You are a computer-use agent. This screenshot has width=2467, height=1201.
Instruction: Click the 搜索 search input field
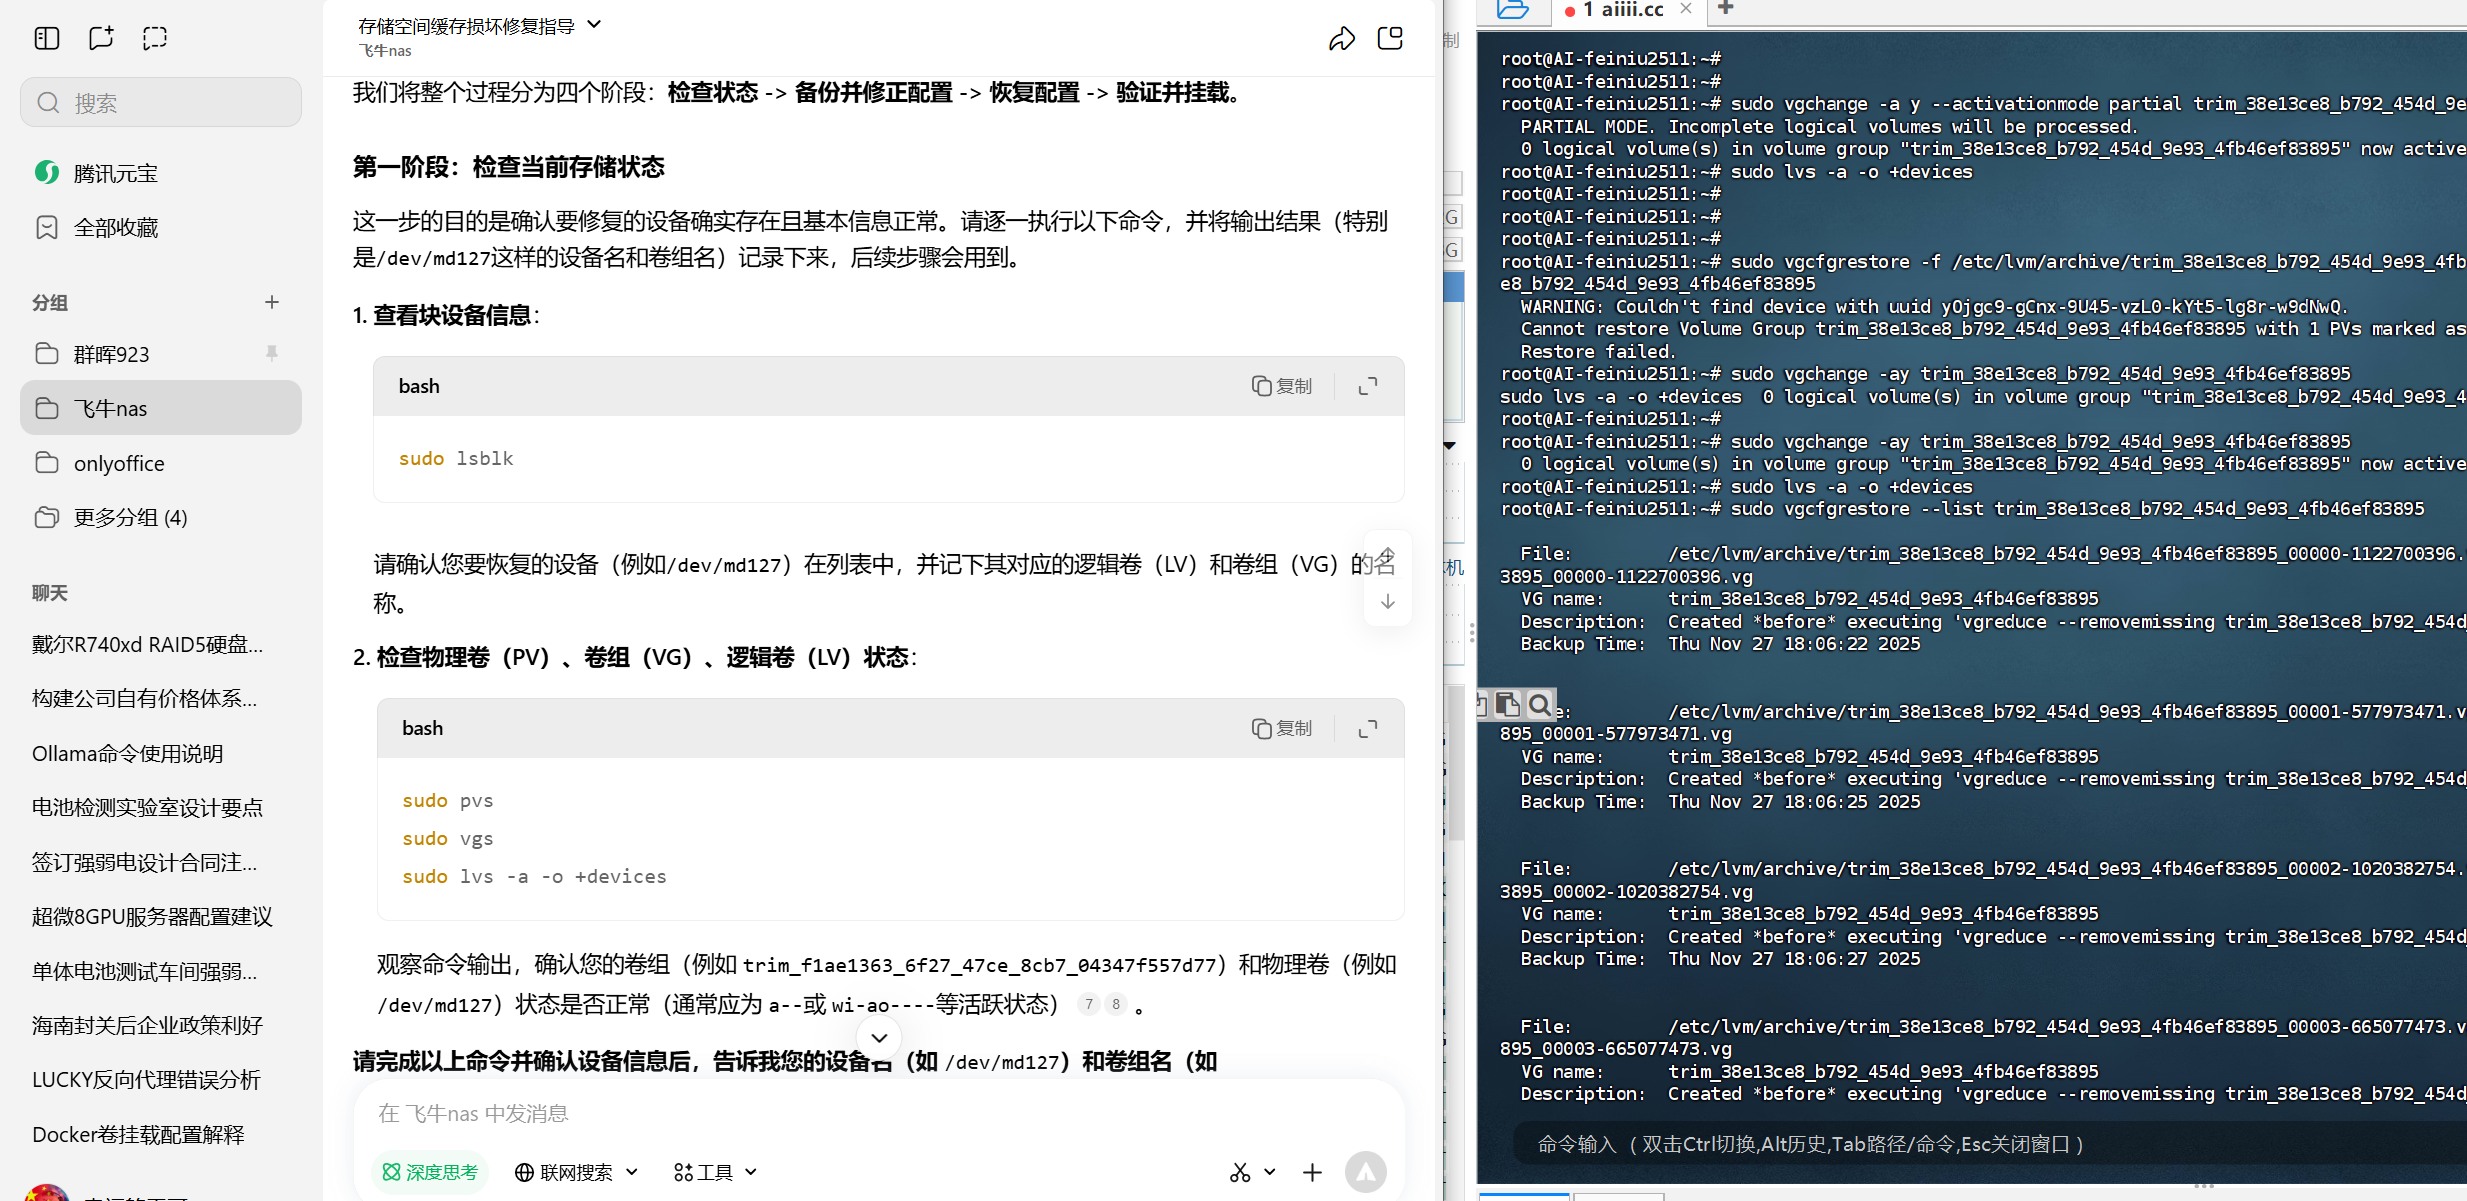[160, 101]
